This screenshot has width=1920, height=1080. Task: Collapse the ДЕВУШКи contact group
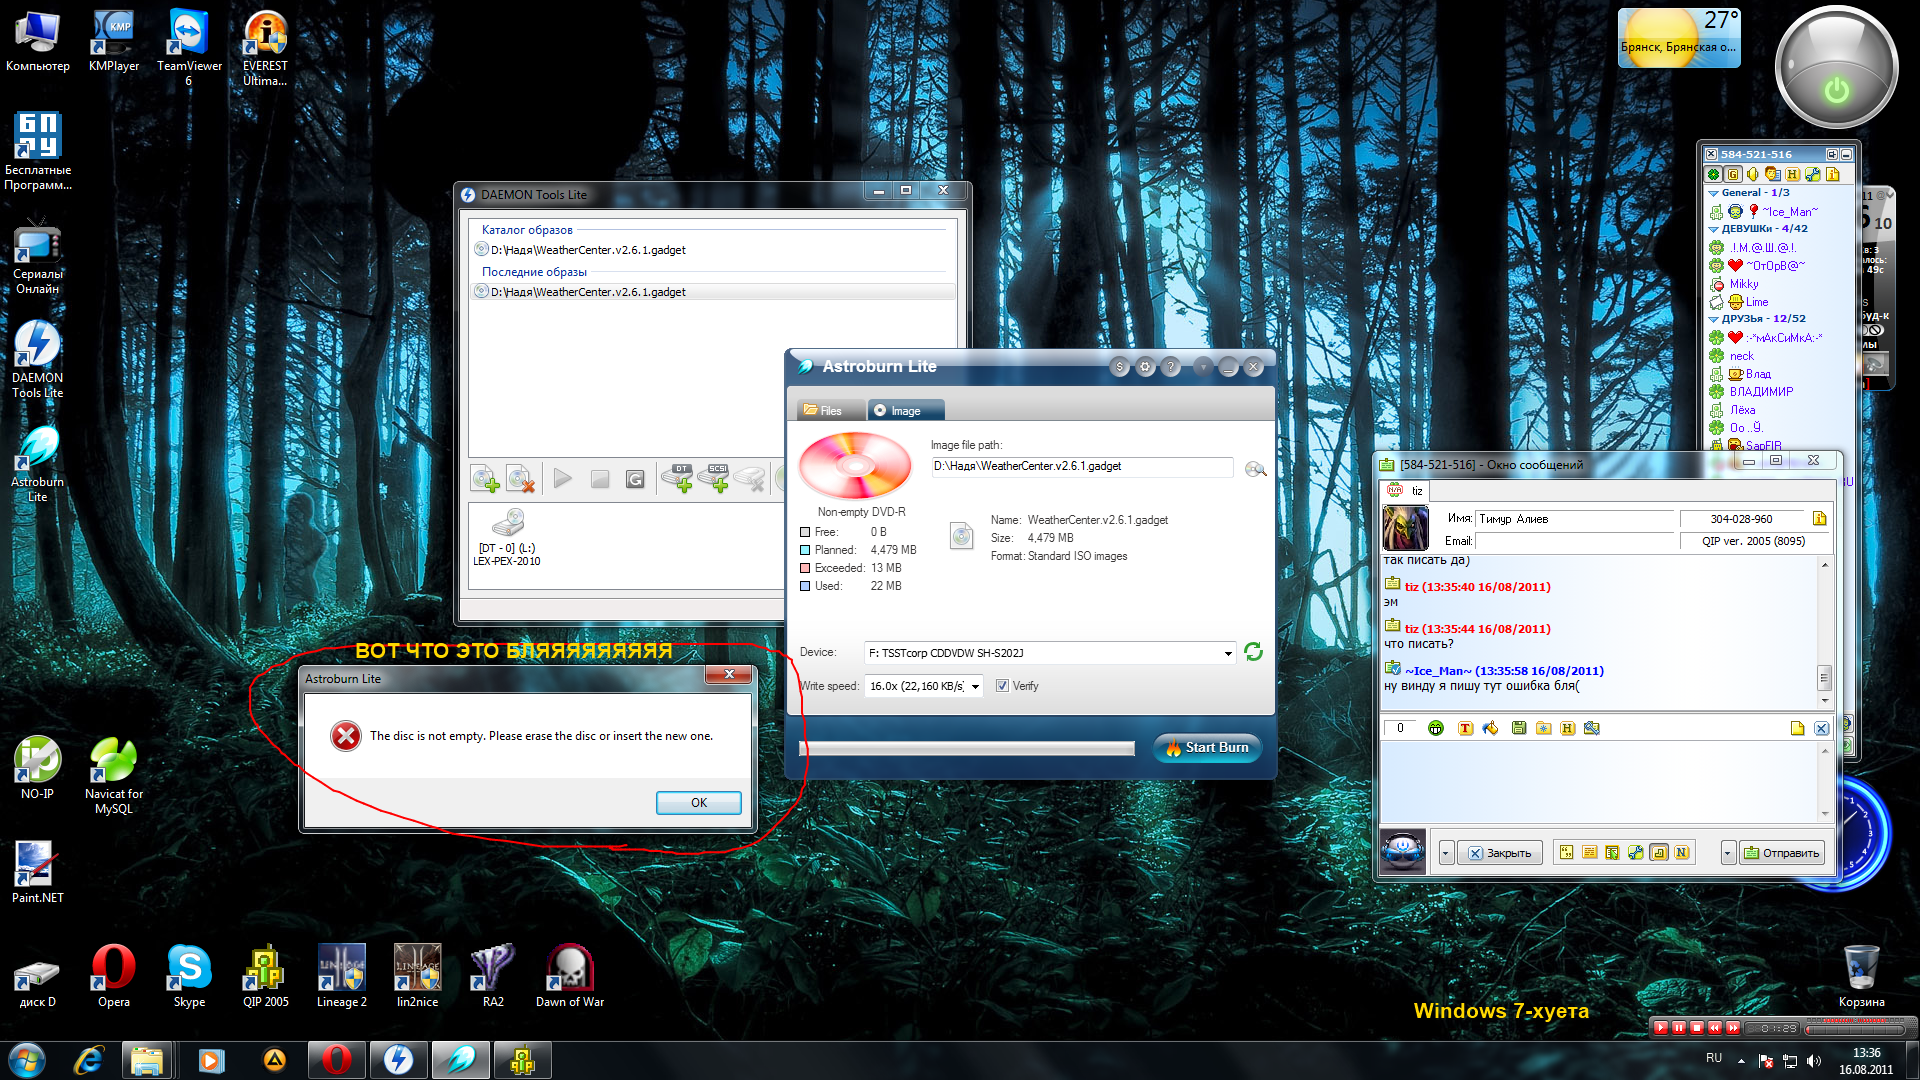[x=1713, y=229]
